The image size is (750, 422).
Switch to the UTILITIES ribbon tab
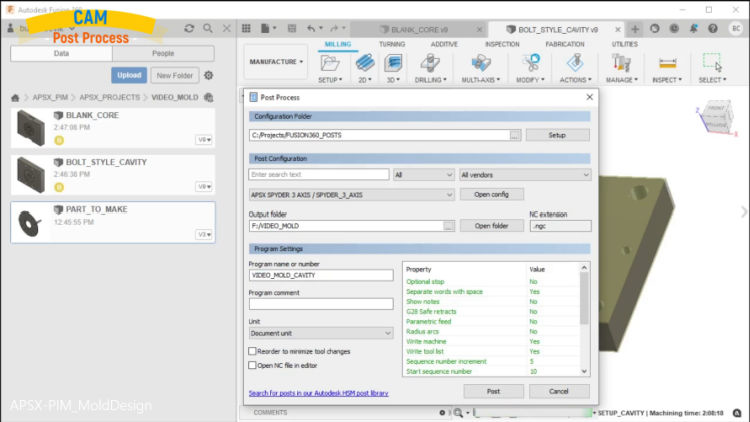pos(624,44)
